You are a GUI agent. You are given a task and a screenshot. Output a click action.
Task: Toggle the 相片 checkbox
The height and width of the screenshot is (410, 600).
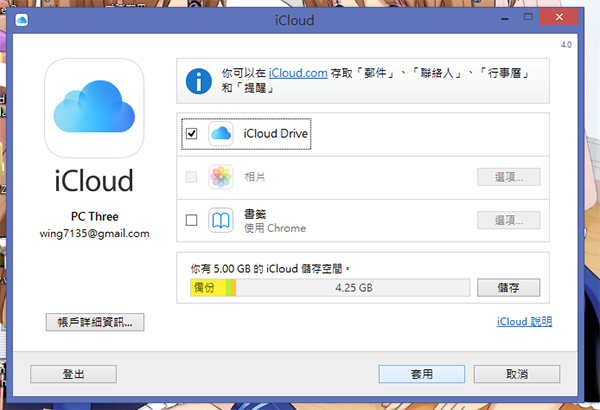click(x=192, y=177)
